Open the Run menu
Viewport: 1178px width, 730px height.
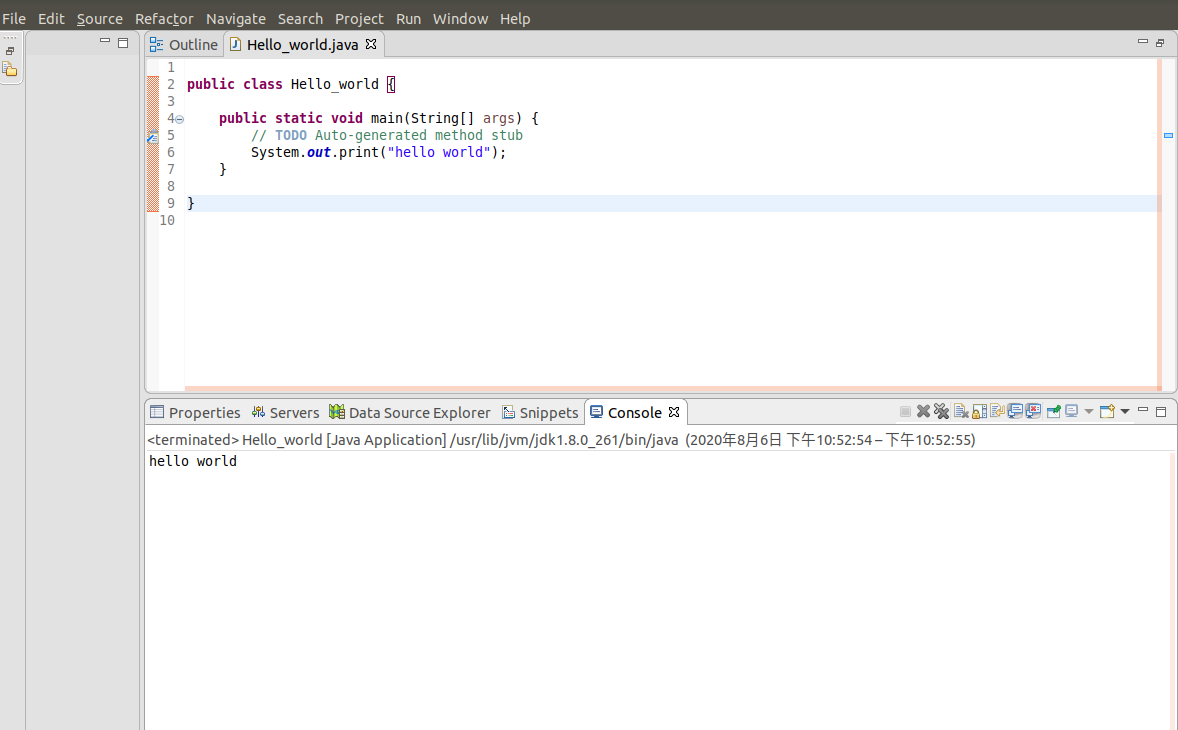point(408,19)
